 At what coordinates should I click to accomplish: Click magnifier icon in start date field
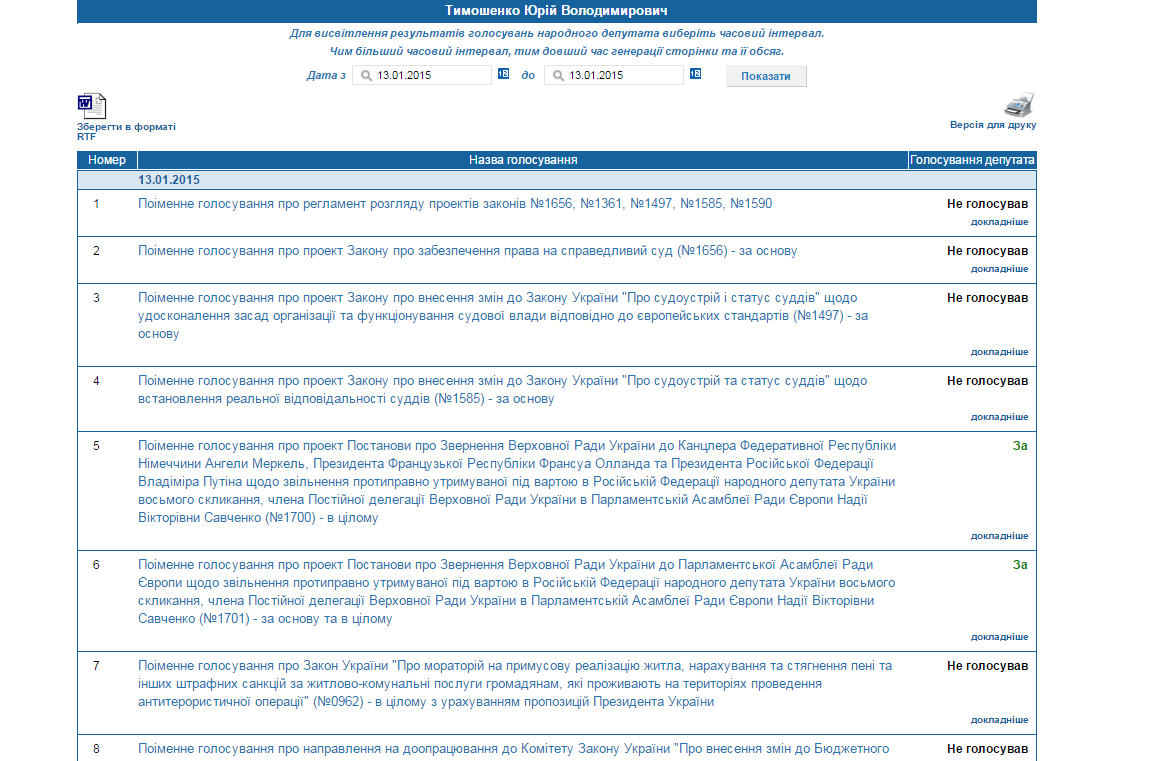click(366, 75)
